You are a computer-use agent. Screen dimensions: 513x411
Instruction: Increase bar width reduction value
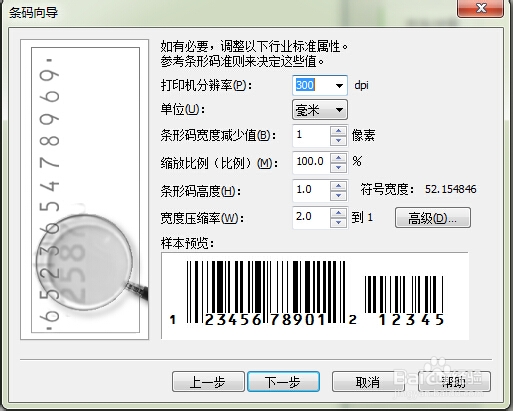[338, 131]
